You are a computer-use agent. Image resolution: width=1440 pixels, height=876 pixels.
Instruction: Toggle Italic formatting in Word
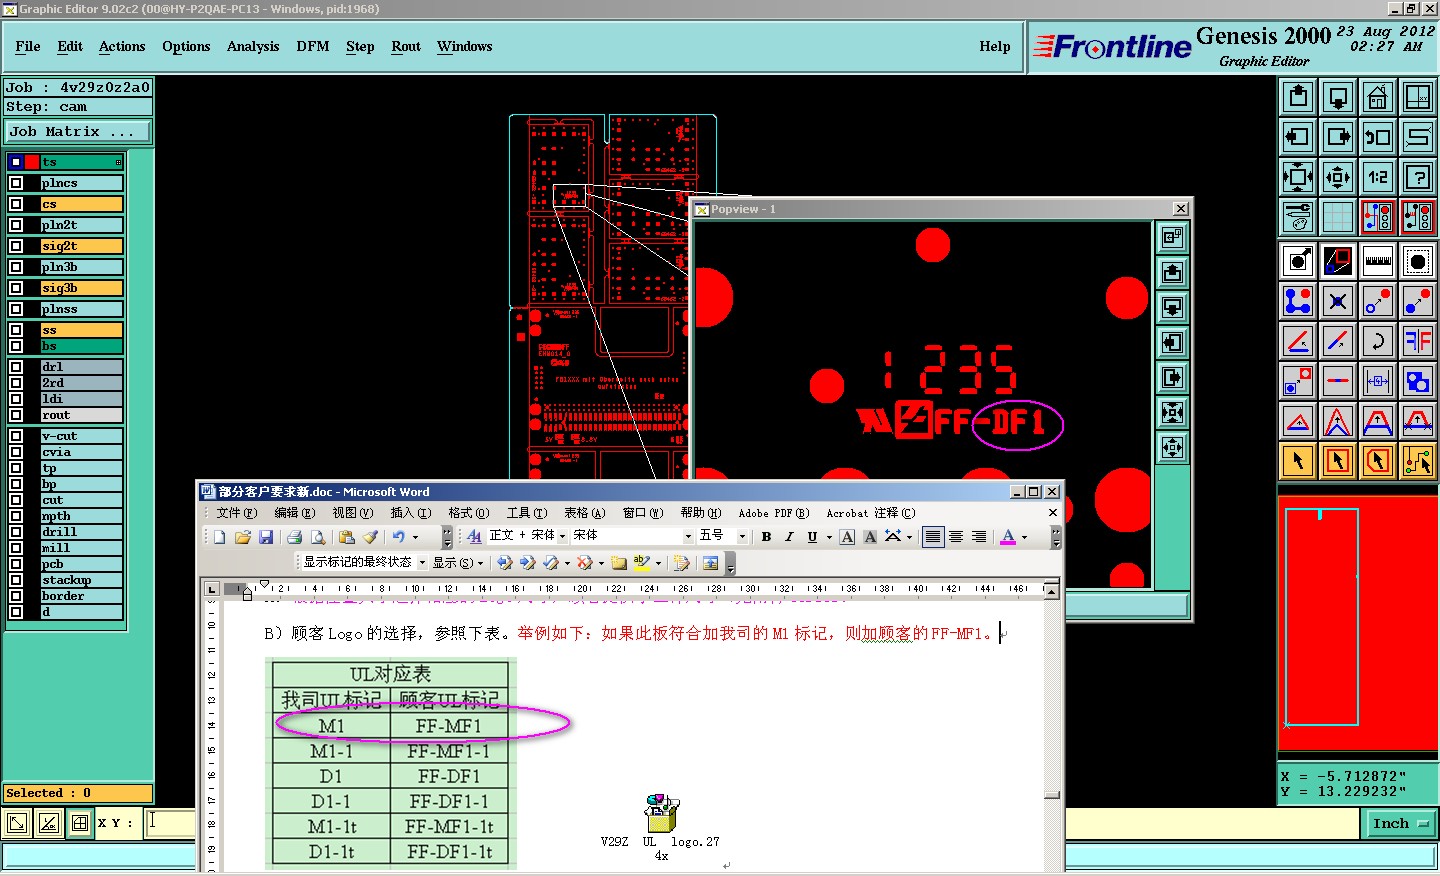pyautogui.click(x=789, y=537)
